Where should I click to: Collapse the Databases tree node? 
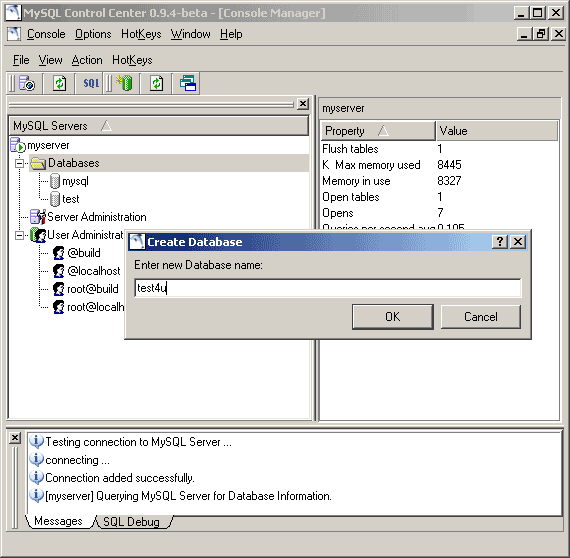pos(19,164)
